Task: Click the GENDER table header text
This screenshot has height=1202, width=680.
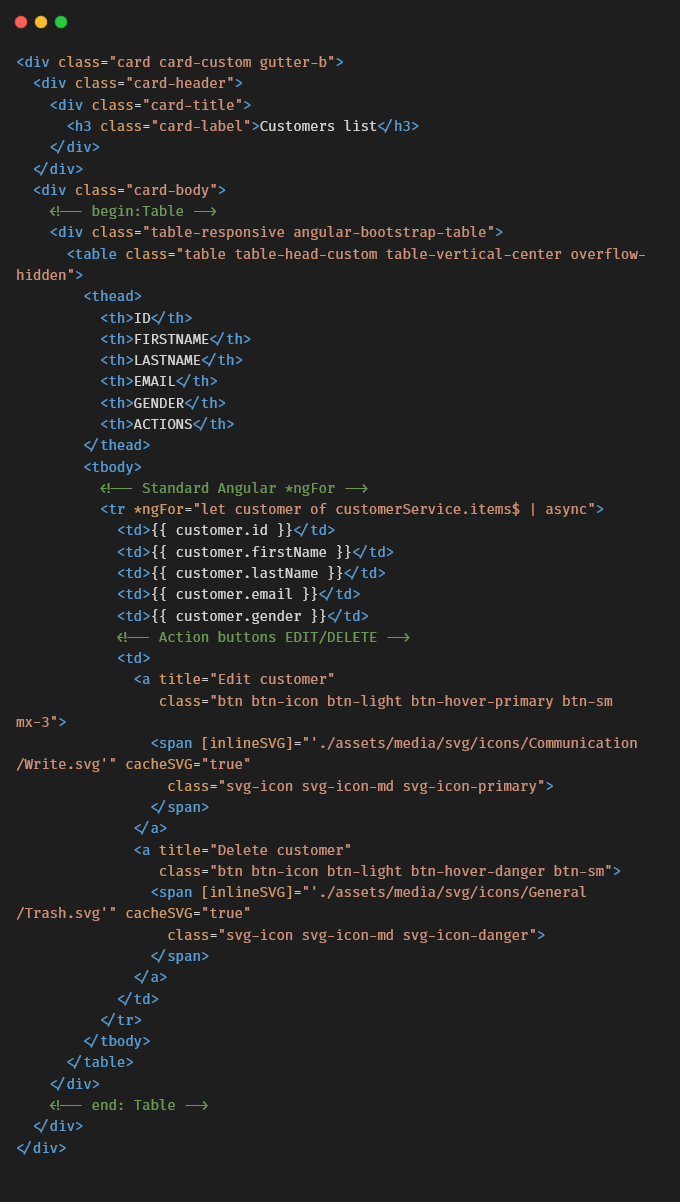Action: pos(159,403)
